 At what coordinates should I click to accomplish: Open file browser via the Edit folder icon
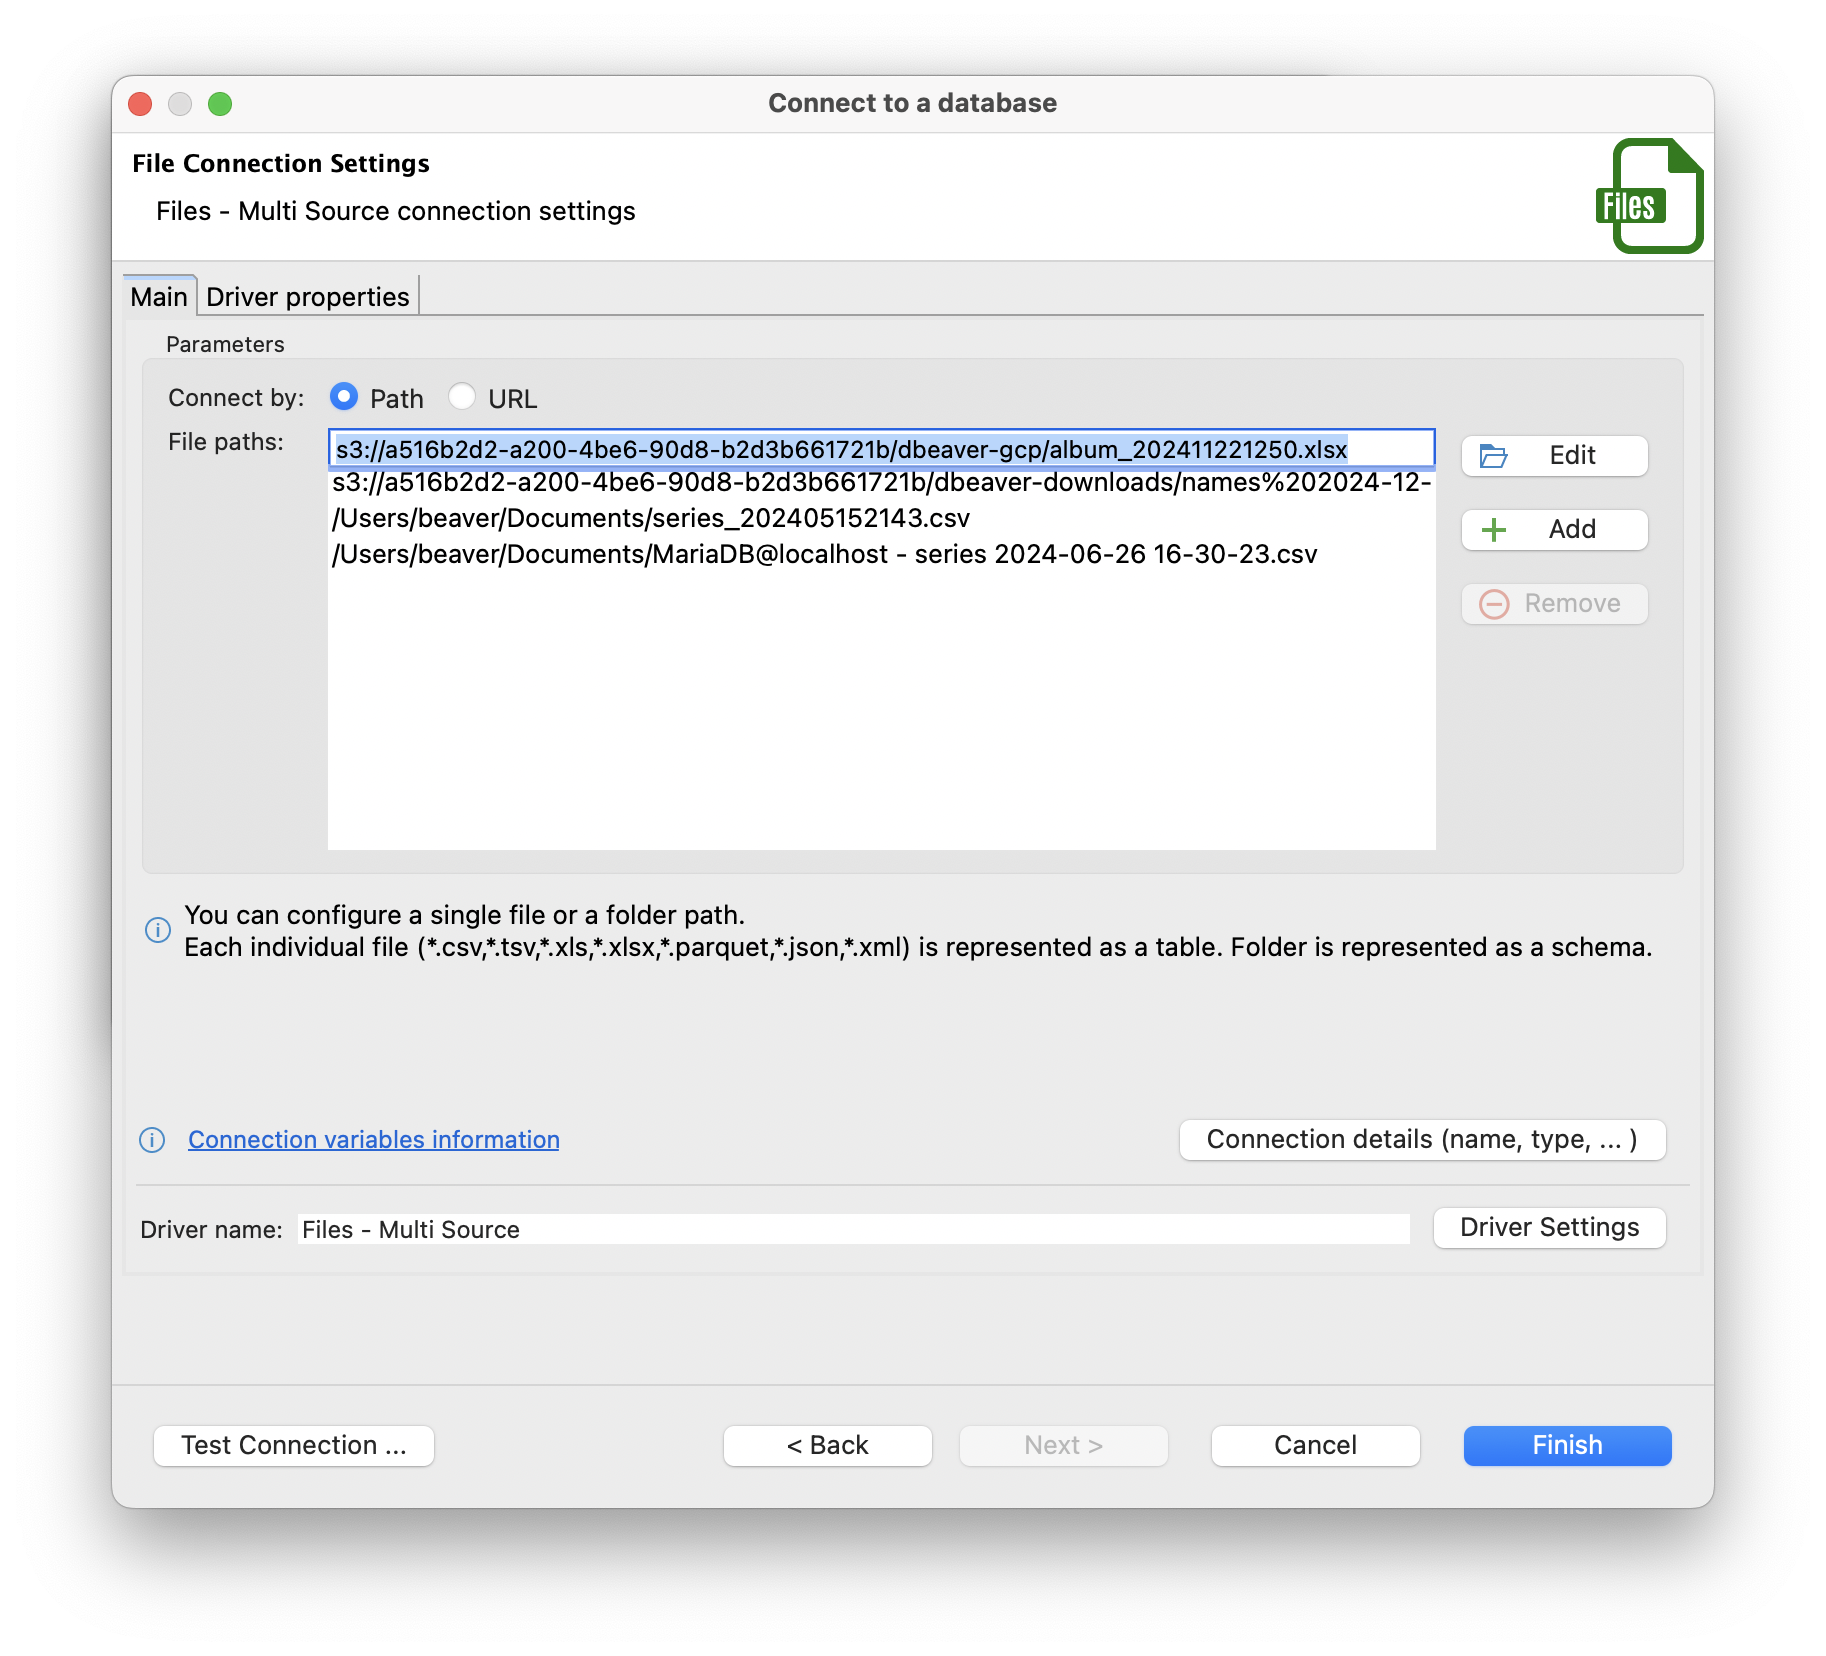tap(1494, 455)
